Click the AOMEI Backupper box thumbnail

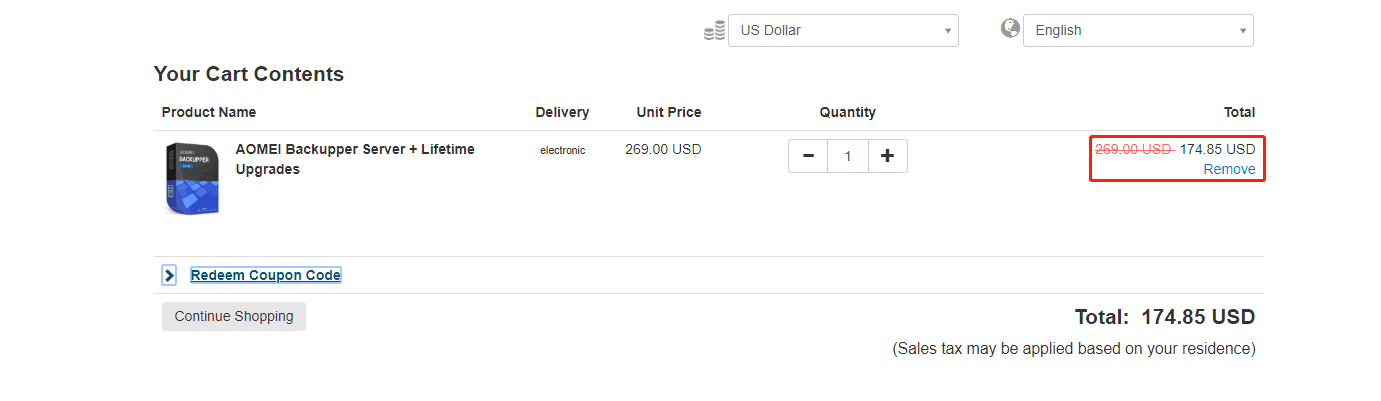pyautogui.click(x=192, y=178)
